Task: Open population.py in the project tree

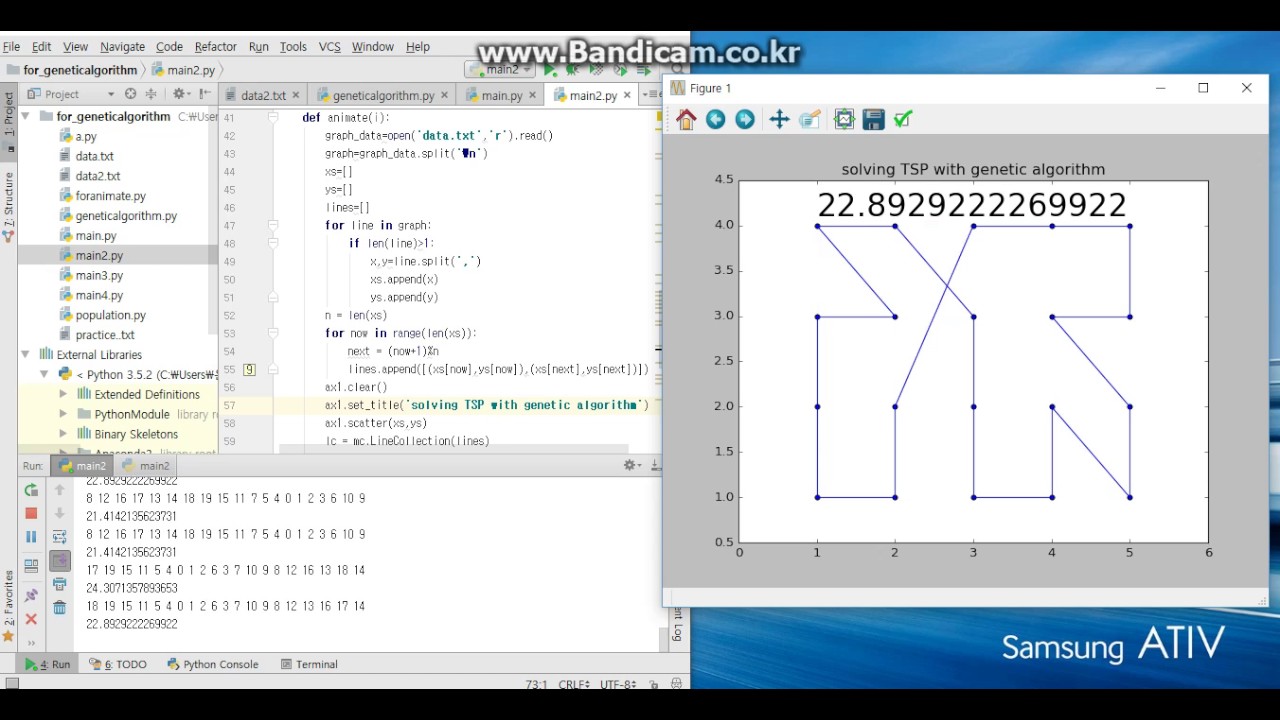Action: (110, 315)
